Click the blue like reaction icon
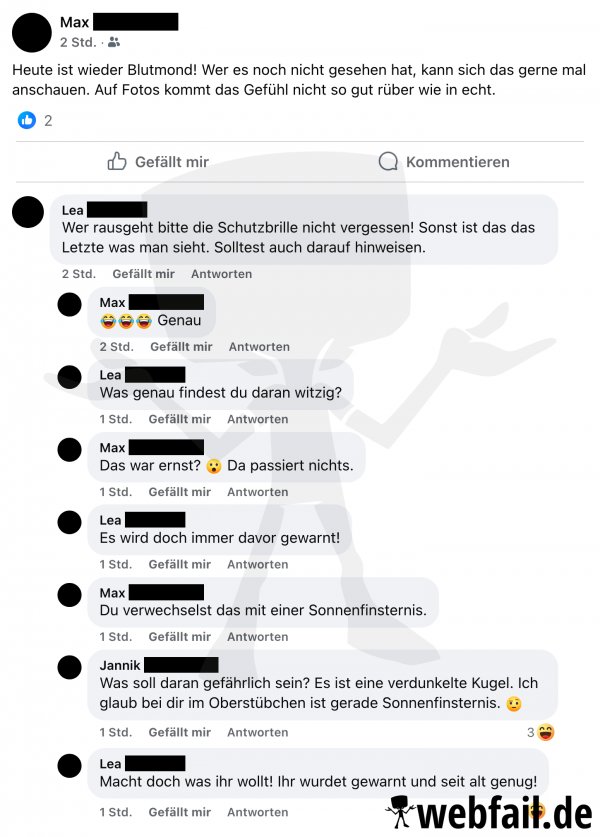The image size is (600, 837). click(x=27, y=120)
